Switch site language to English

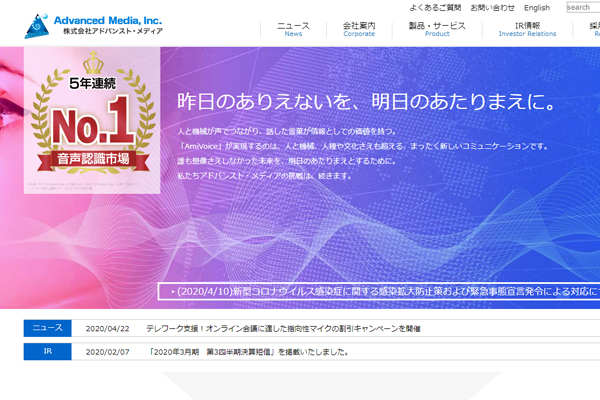537,8
